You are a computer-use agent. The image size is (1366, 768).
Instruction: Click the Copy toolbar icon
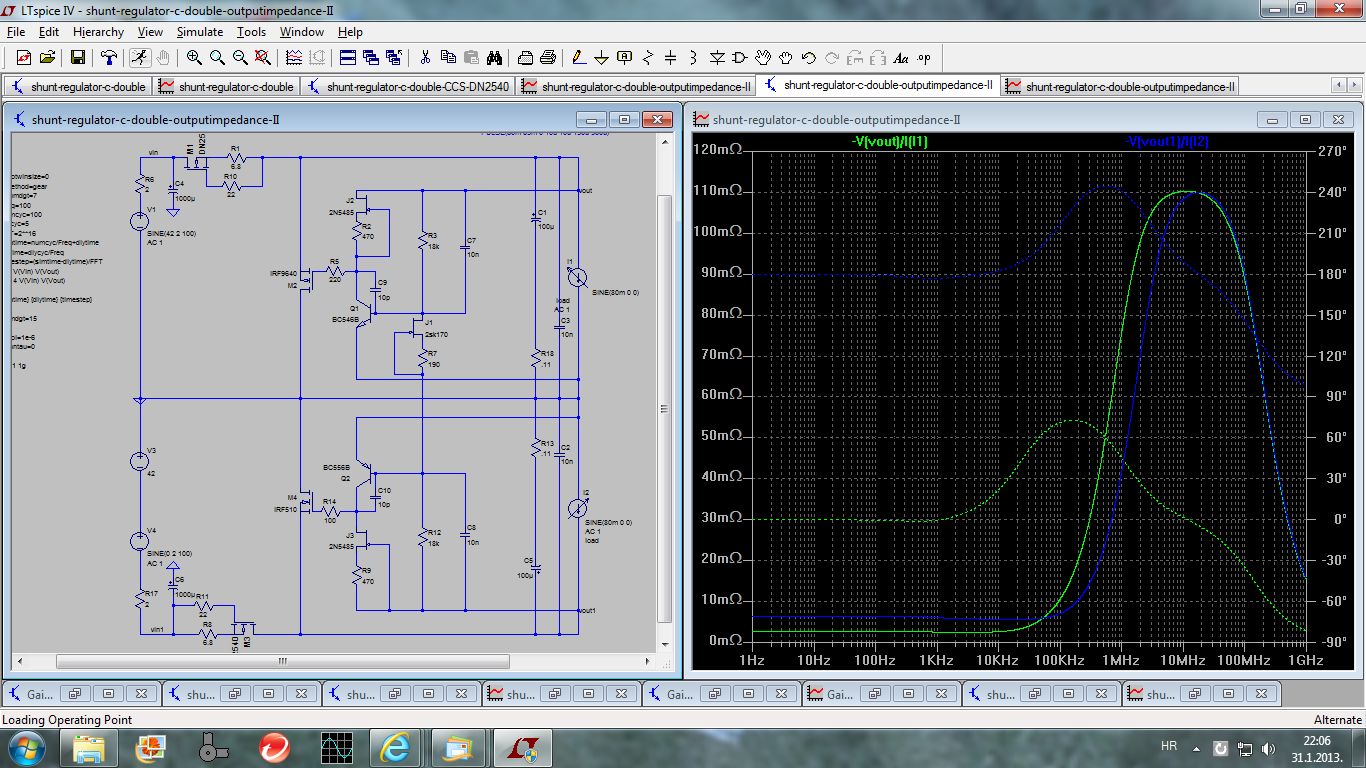[x=448, y=58]
